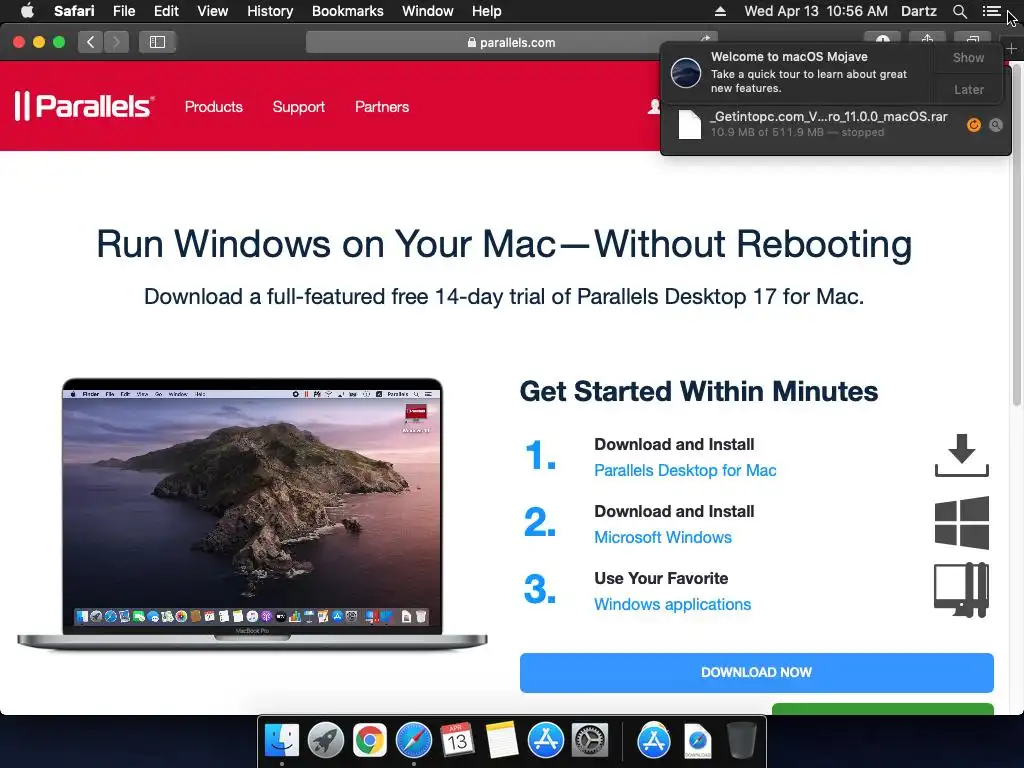Click the Windows logo icon beside step 2
Viewport: 1024px width, 768px height.
click(x=962, y=522)
